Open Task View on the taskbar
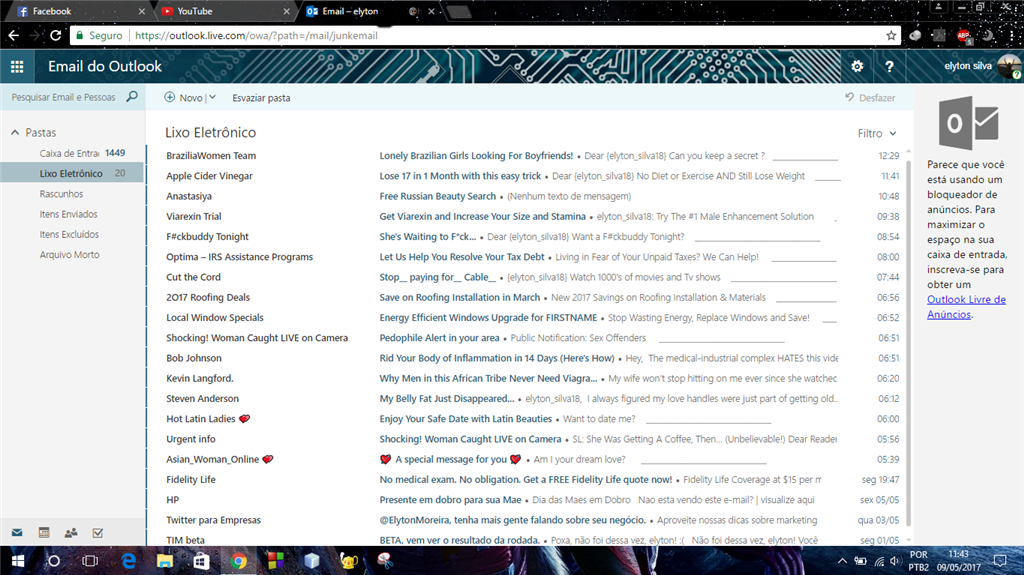Screen dimensions: 1024x575 [x=90, y=561]
